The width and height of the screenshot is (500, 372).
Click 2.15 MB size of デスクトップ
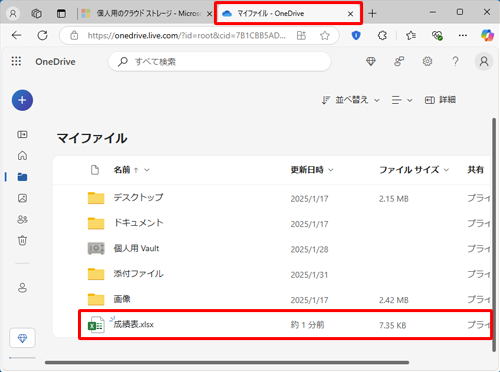tap(394, 199)
